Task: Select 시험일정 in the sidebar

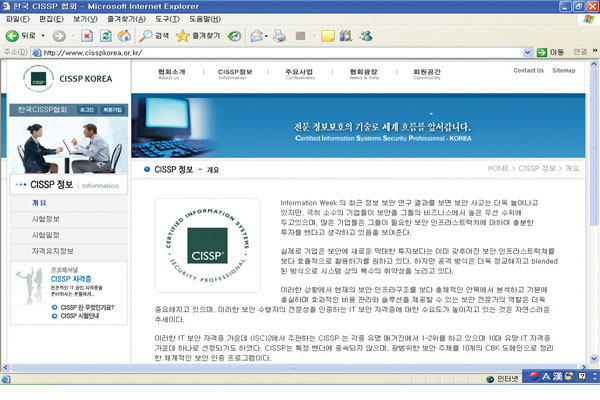Action: coord(46,235)
